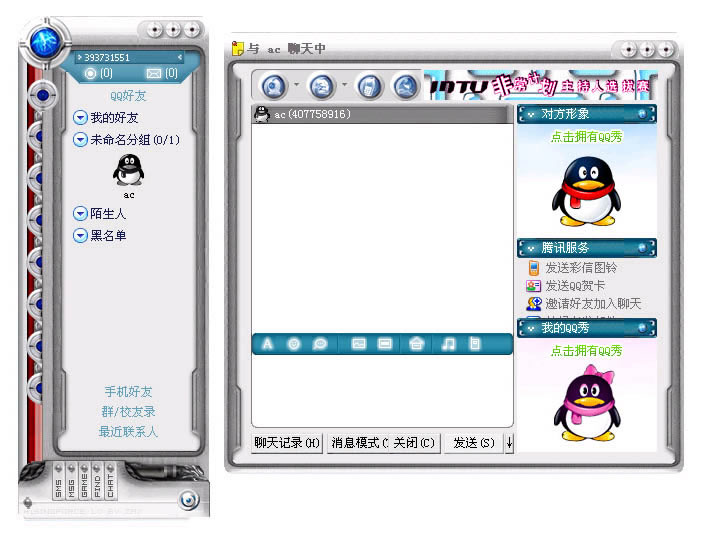
Task: Click the globe icon on 腾讯服务 header
Action: pos(642,248)
